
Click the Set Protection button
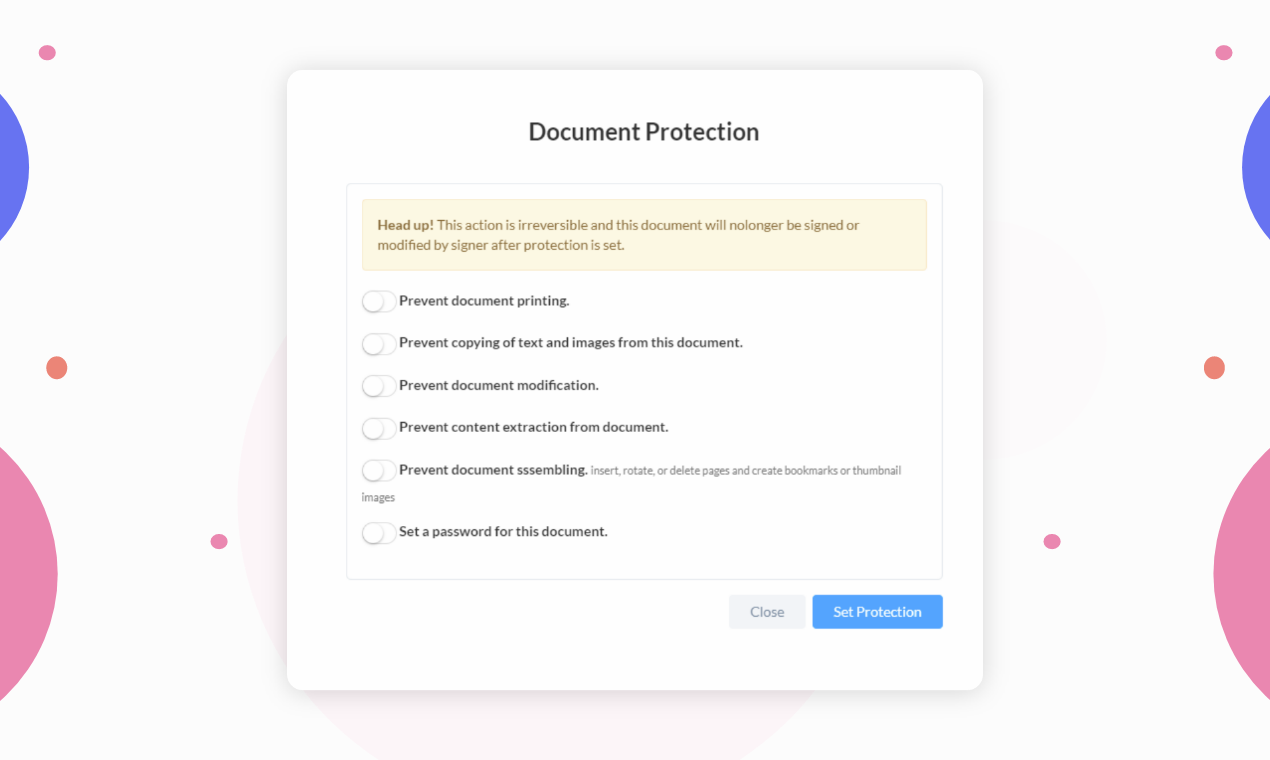[877, 611]
